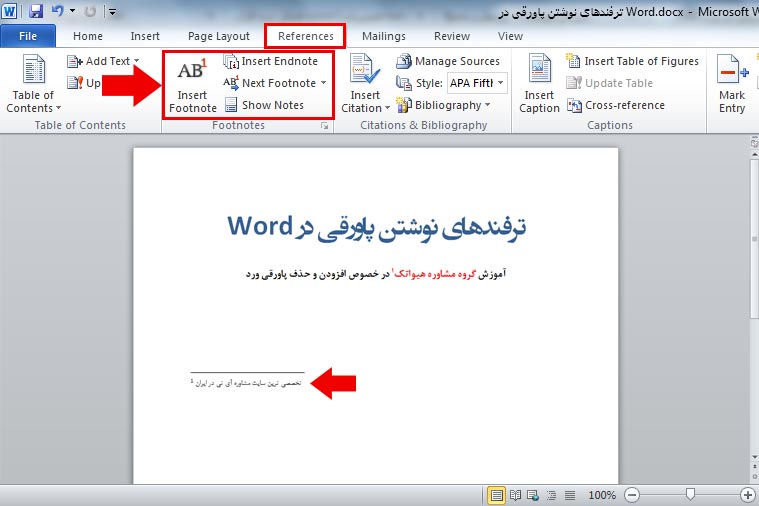
Task: Insert a Cross-reference
Action: [x=616, y=105]
